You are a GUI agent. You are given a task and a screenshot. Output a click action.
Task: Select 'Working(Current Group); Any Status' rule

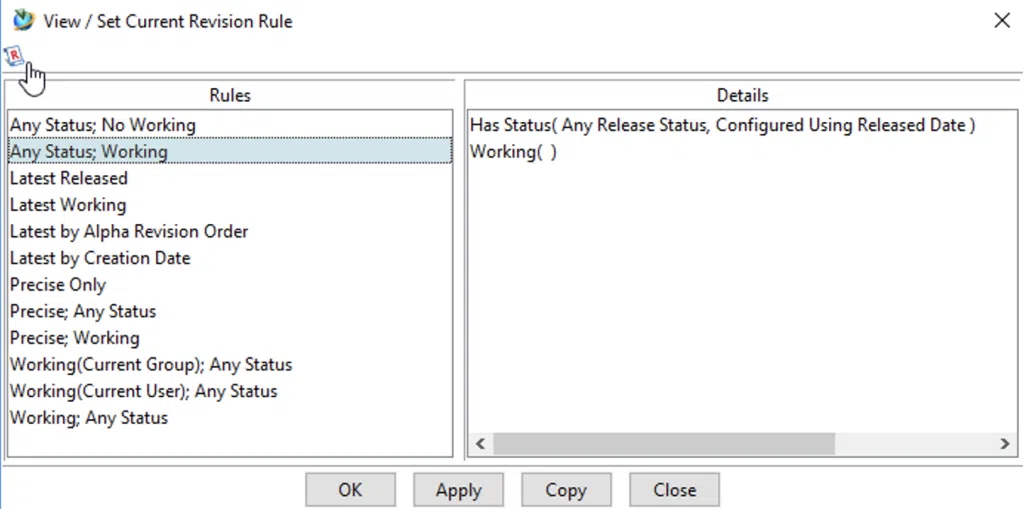(x=229, y=365)
